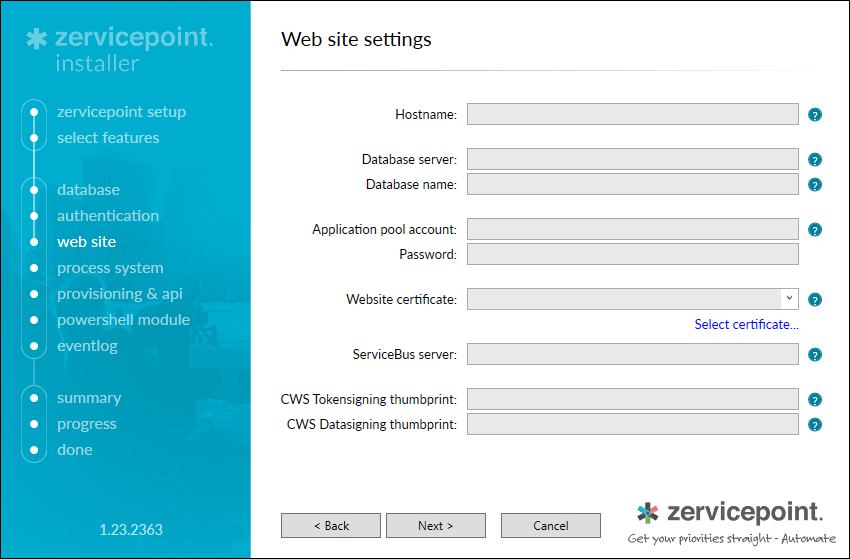Focus the Password text field
Screen dimensions: 850x559
coord(632,254)
